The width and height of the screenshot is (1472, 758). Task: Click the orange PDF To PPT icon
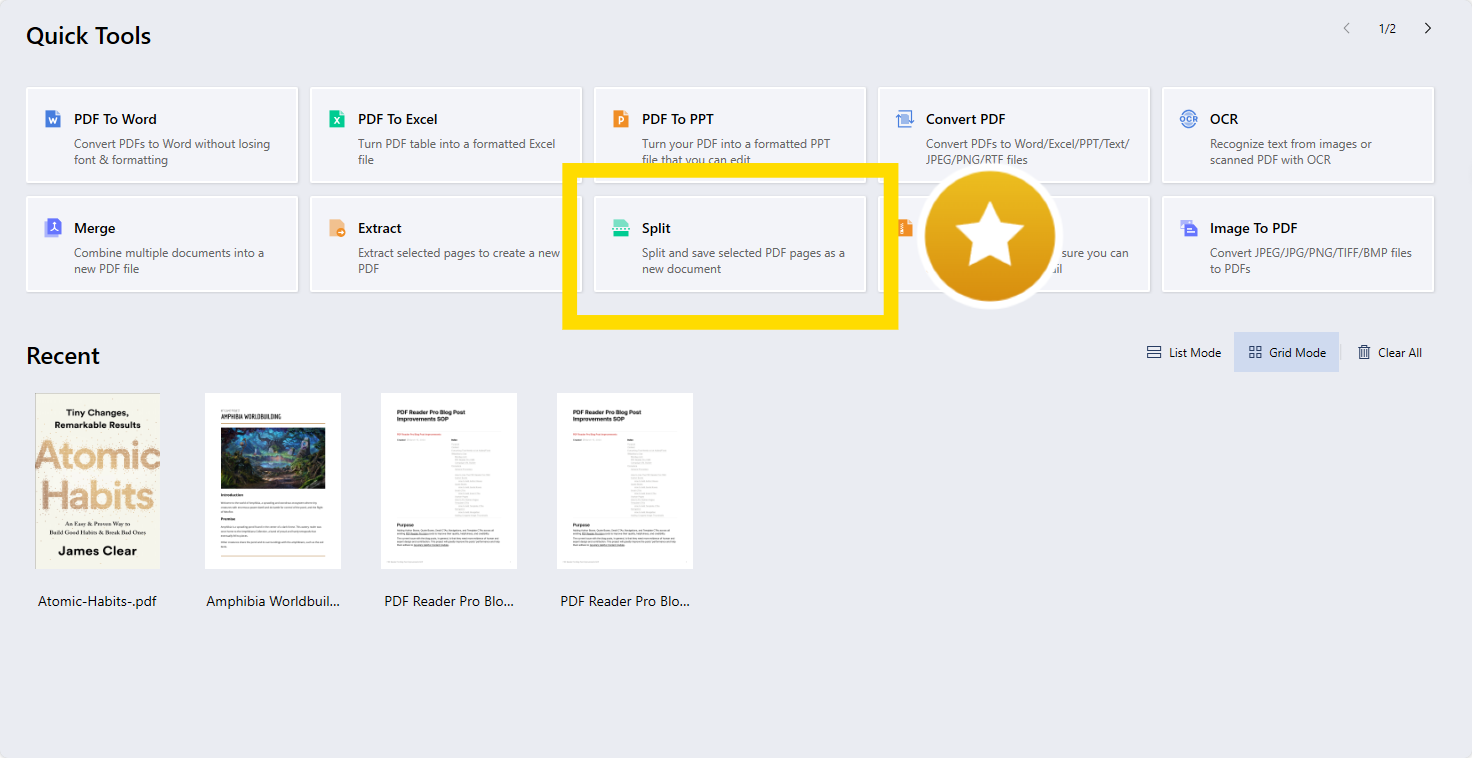[x=621, y=119]
